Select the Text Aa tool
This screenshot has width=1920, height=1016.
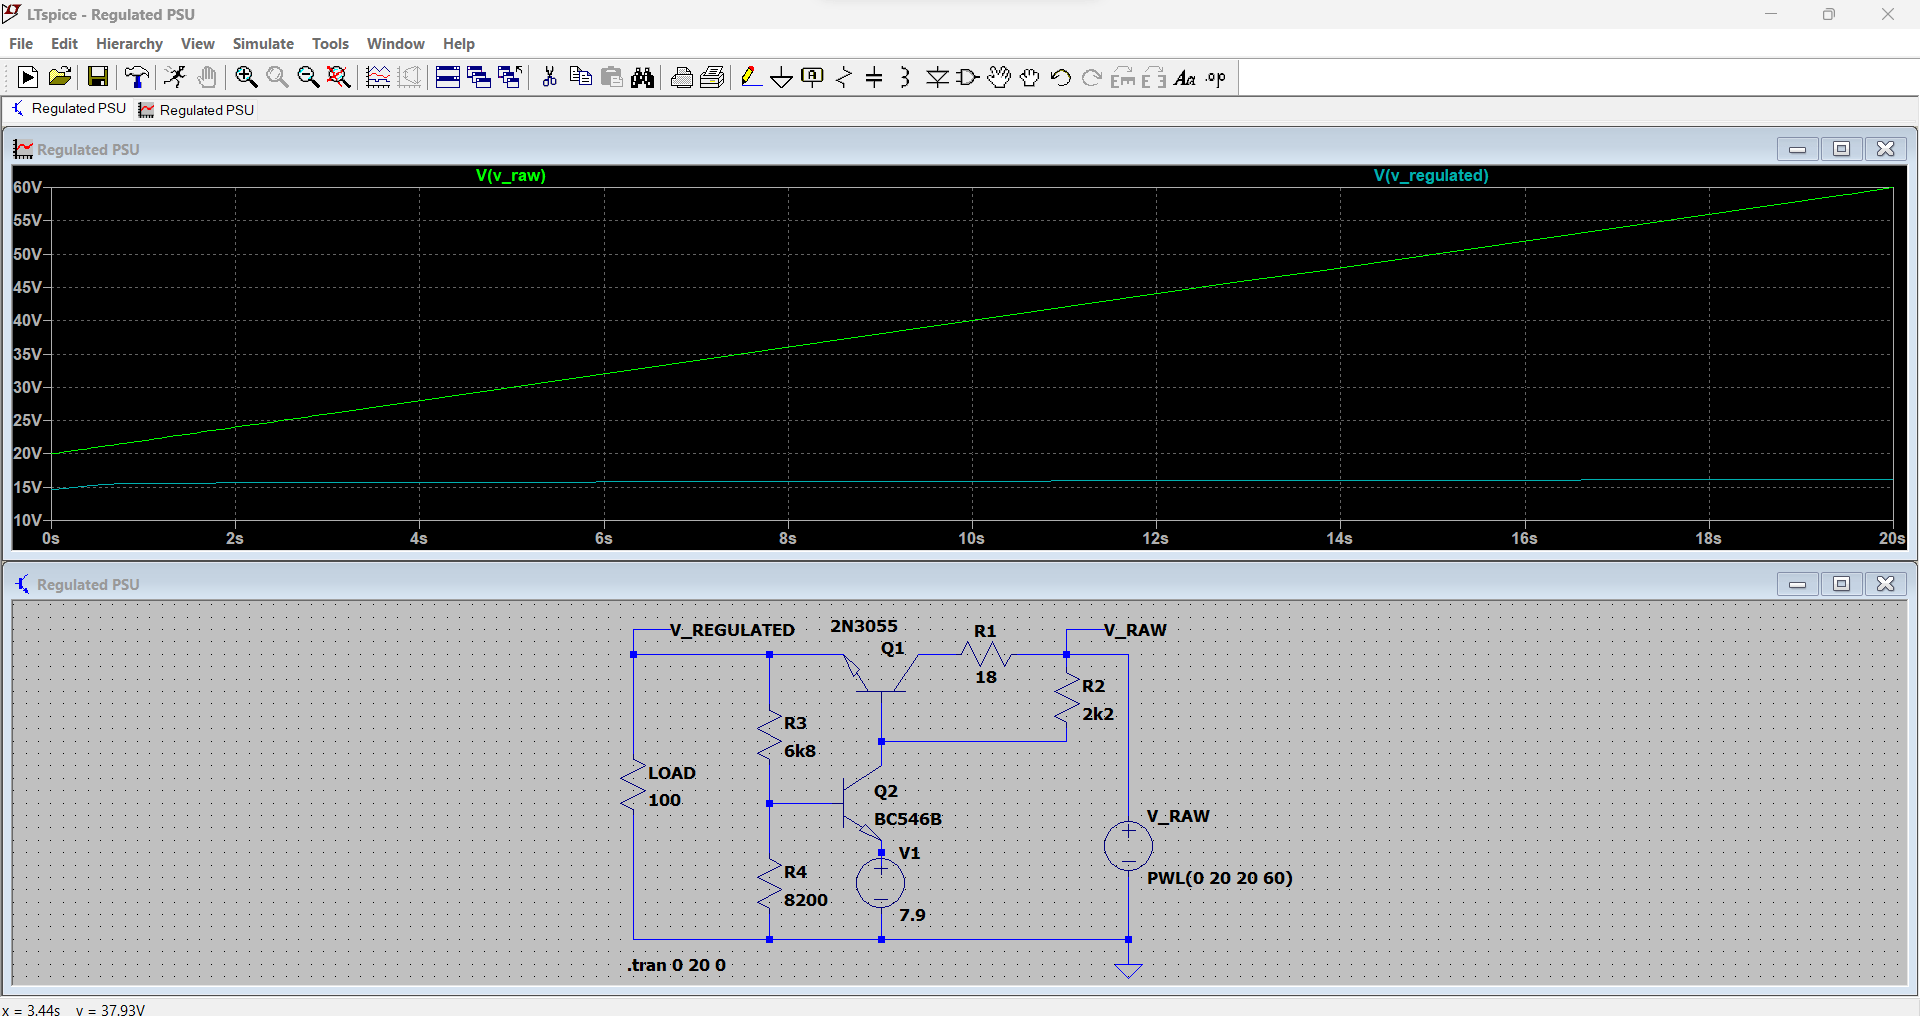(1185, 77)
